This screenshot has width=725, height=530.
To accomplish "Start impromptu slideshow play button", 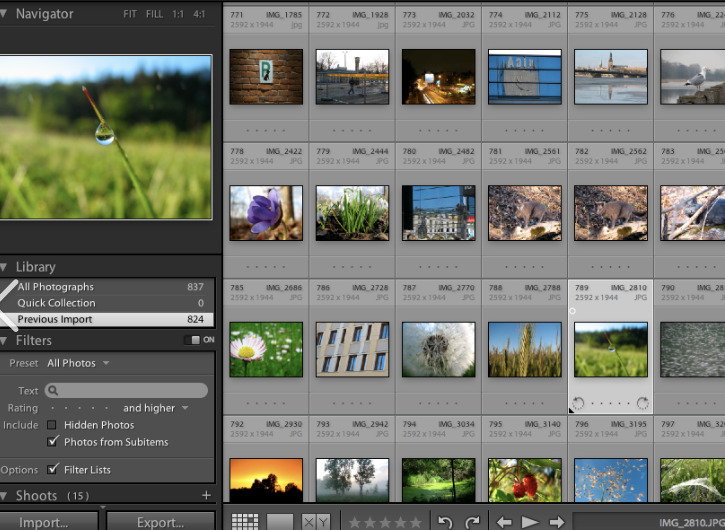I will click(530, 522).
